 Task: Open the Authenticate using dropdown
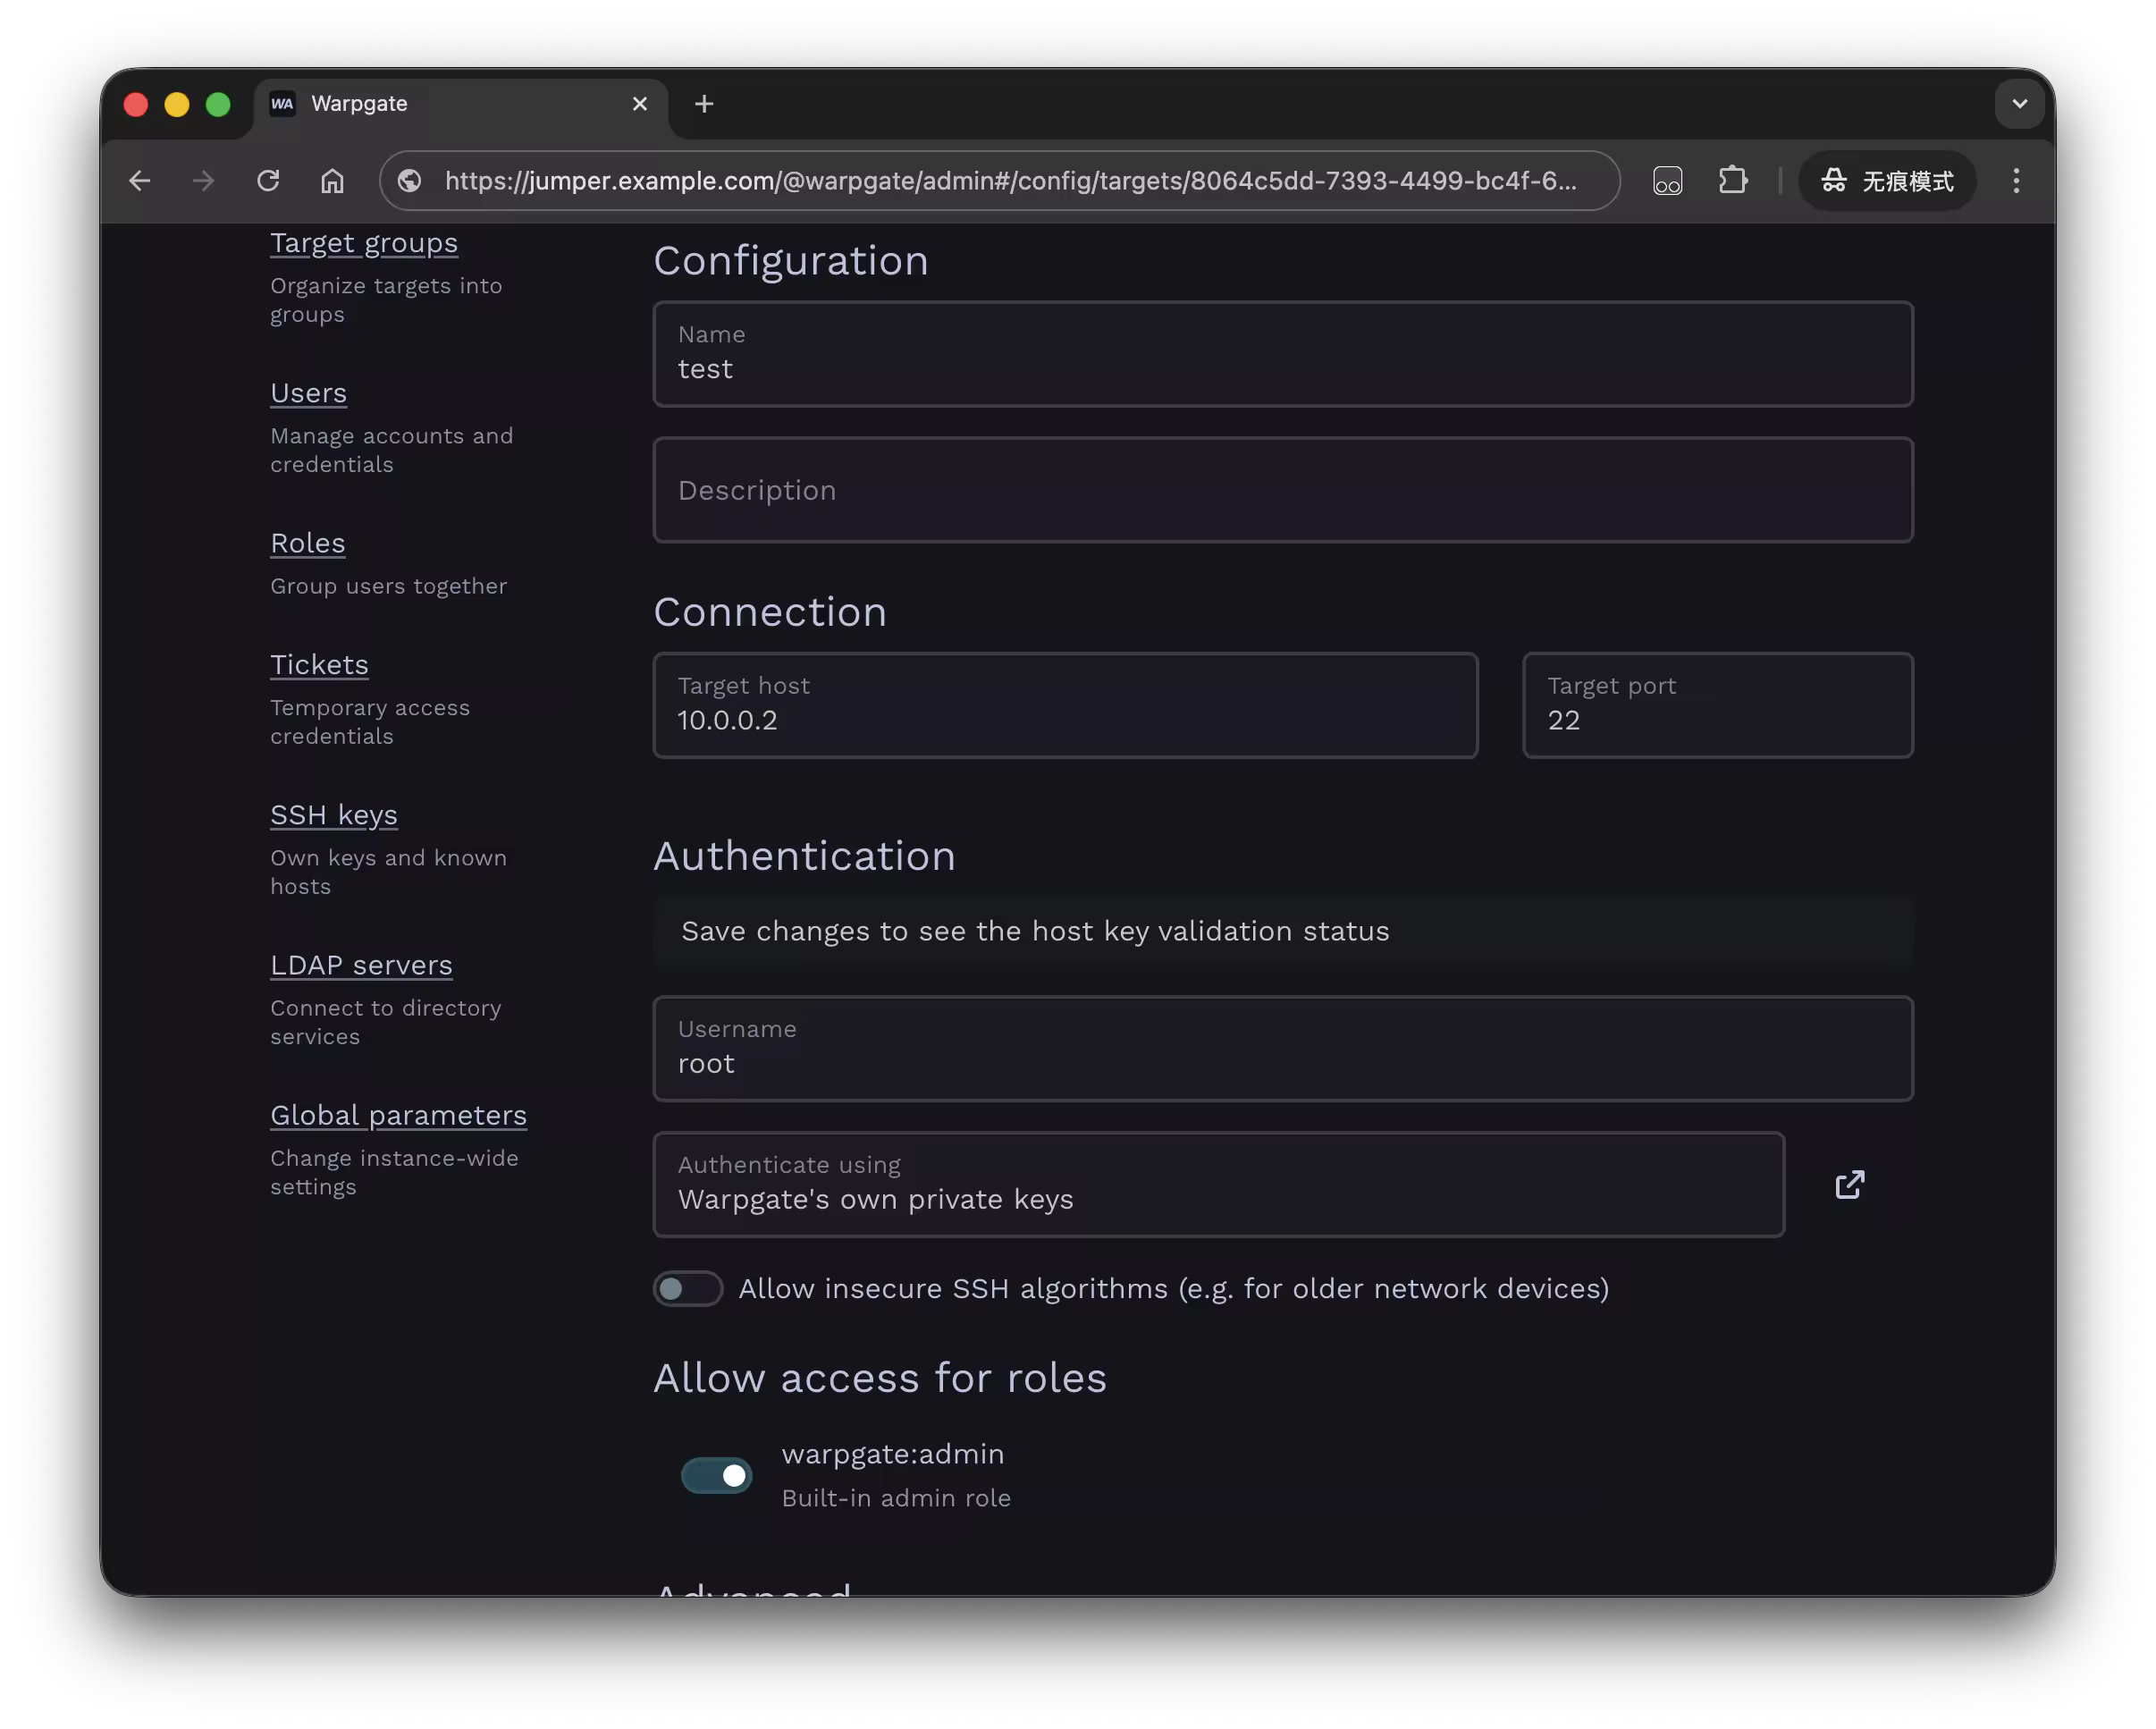[1218, 1185]
